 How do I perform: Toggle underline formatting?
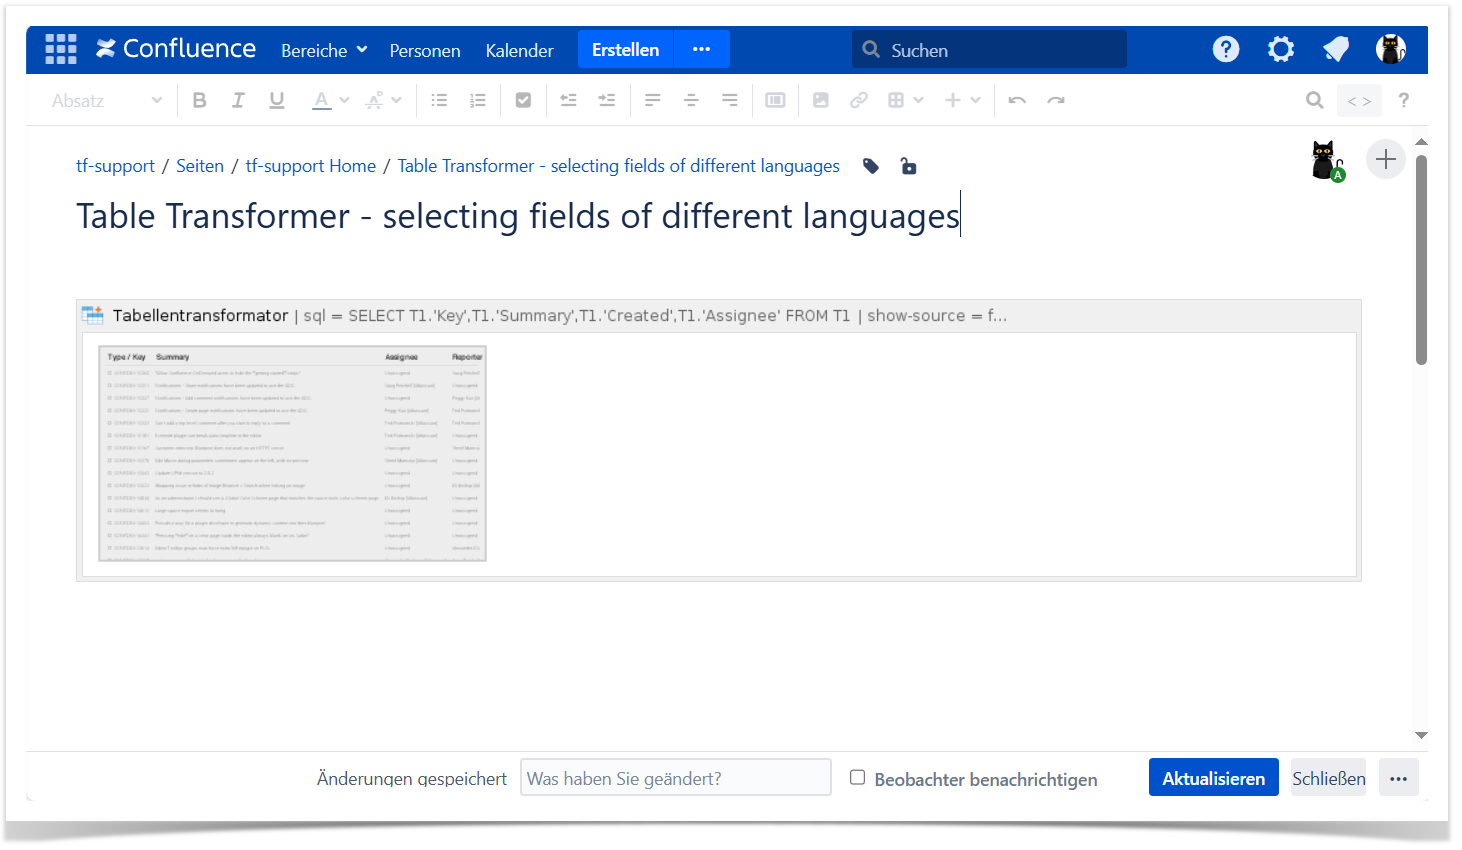pos(277,100)
